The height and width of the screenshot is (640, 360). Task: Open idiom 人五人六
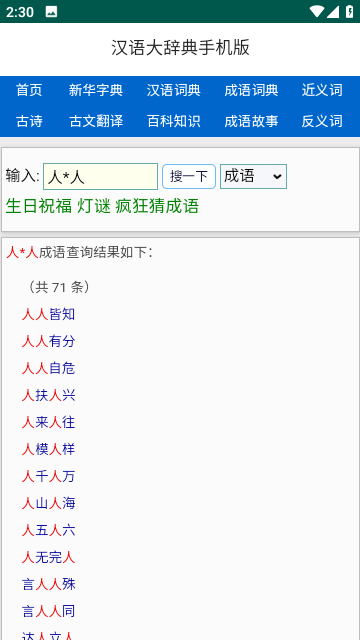pyautogui.click(x=49, y=530)
